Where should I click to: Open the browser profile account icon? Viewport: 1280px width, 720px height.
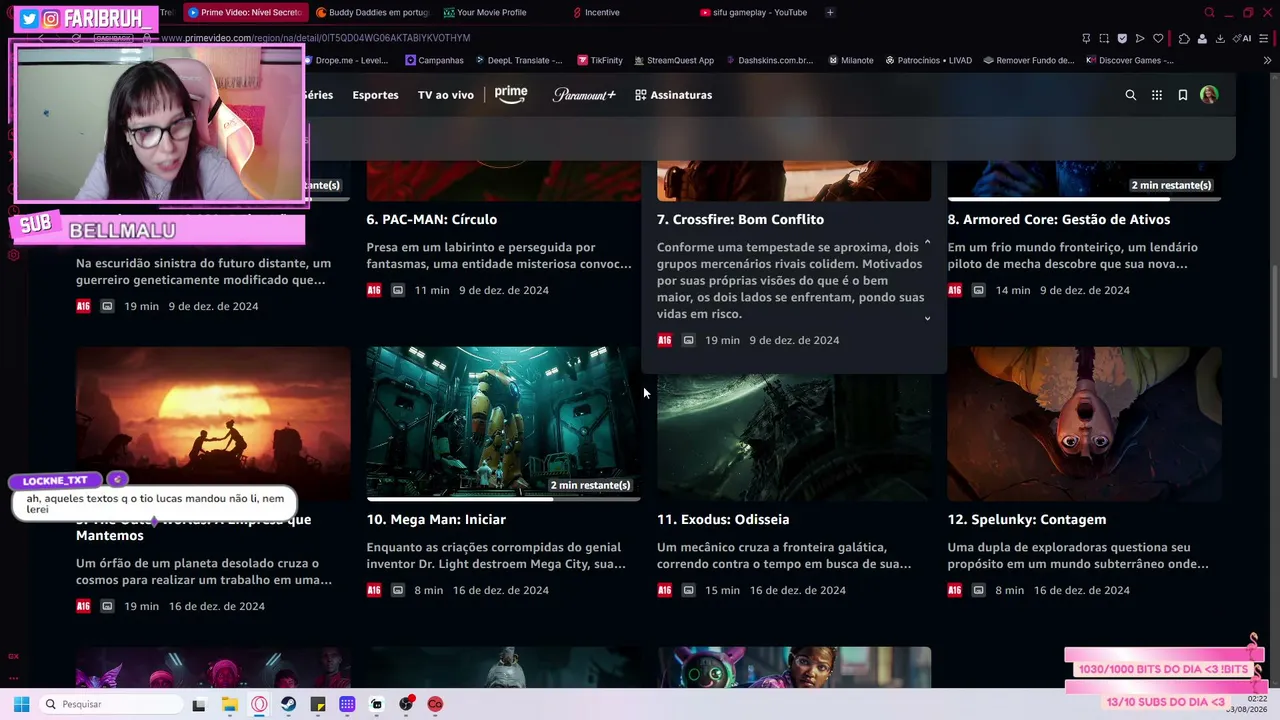coord(1202,38)
